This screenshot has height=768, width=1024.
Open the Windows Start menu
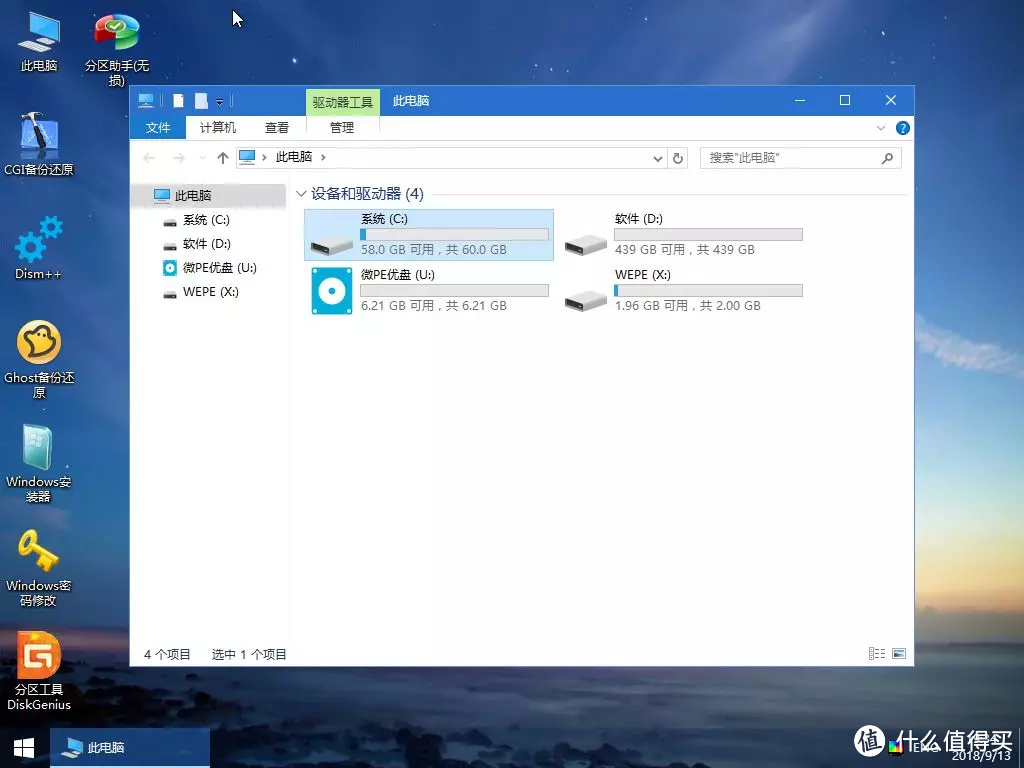click(x=22, y=747)
